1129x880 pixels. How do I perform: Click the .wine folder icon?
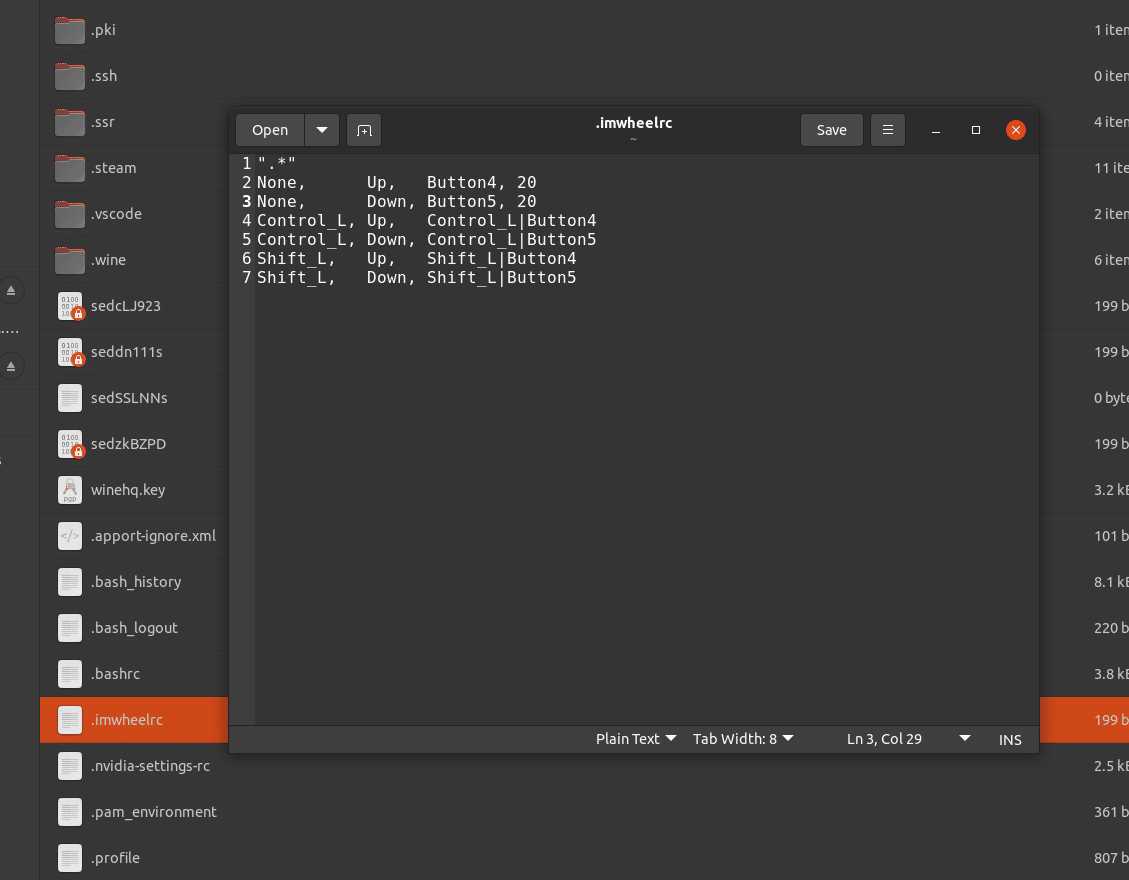[69, 260]
